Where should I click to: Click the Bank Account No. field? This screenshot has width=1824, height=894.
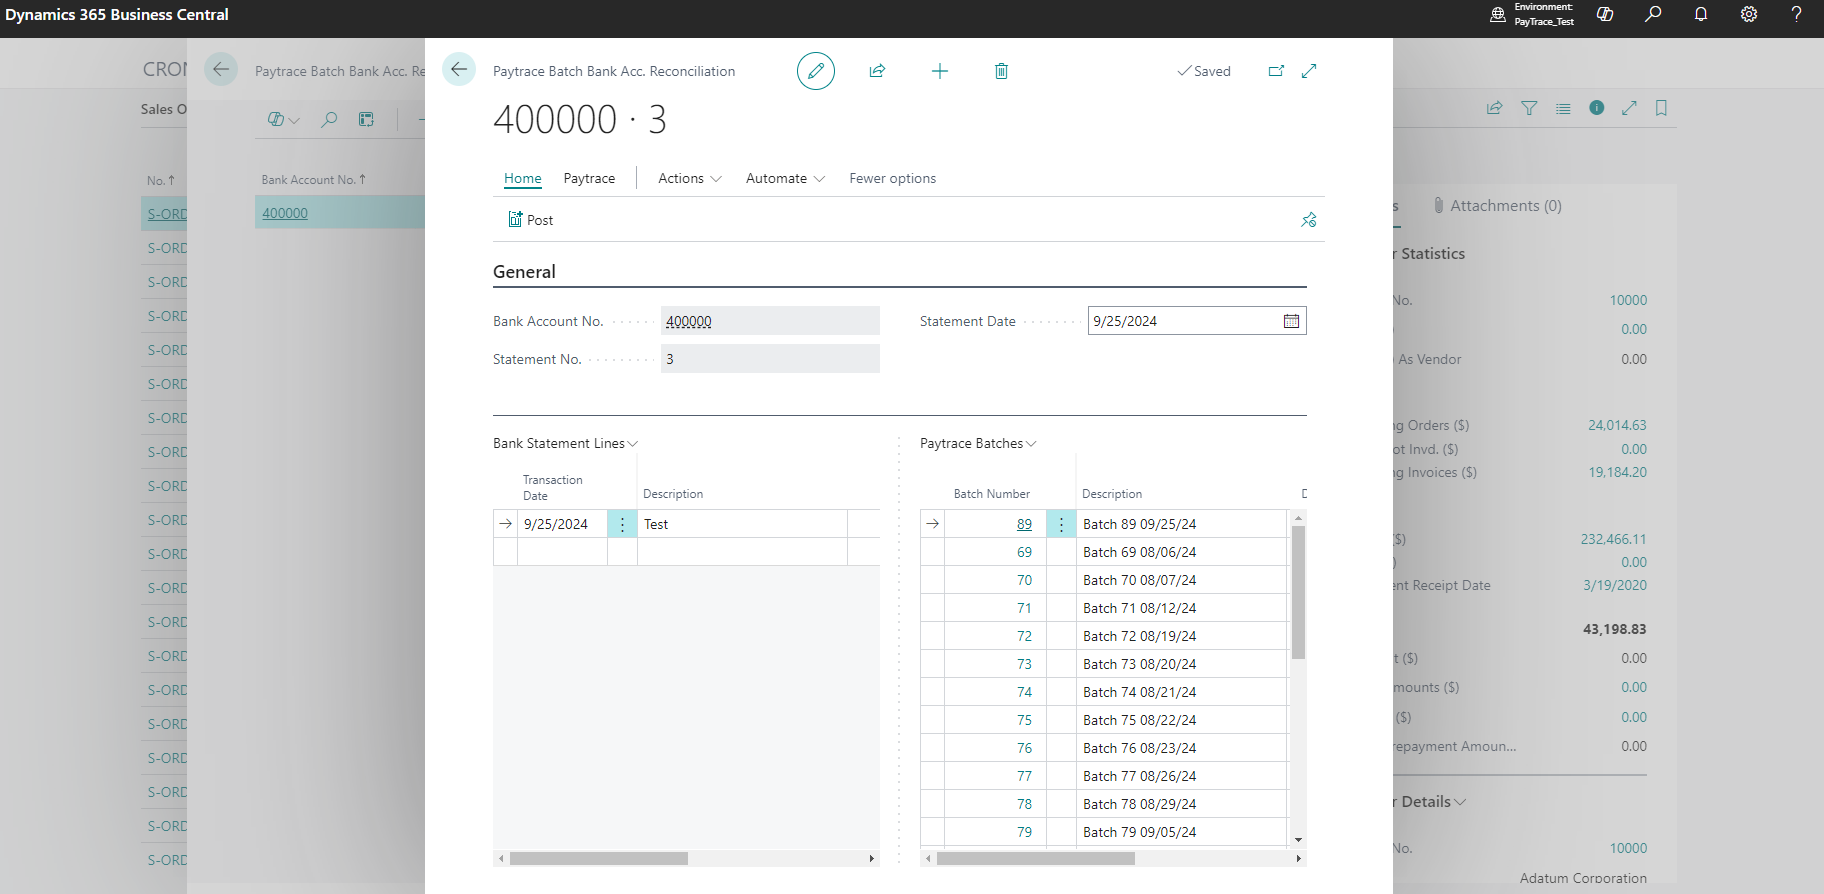pyautogui.click(x=770, y=321)
